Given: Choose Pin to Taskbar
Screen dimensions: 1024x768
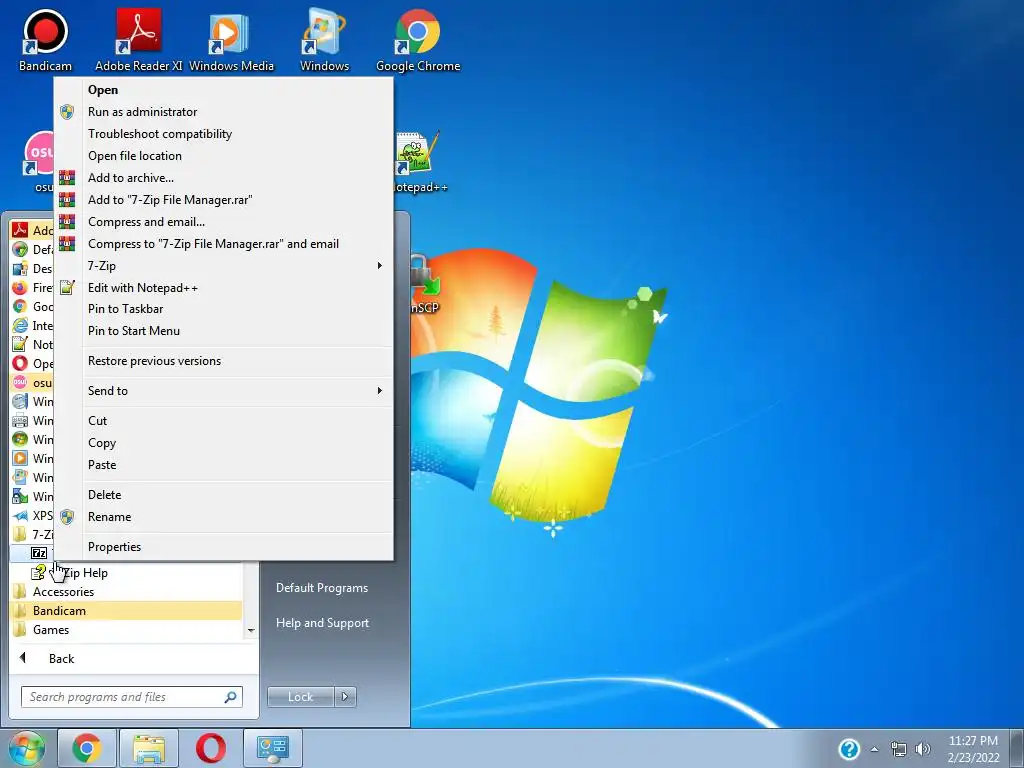Looking at the screenshot, I should coord(223,309).
